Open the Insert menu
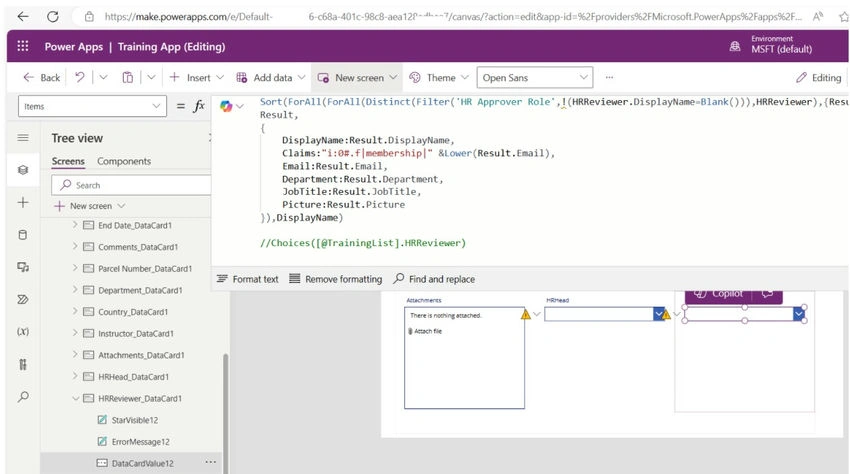The image size is (850, 474). 197,78
